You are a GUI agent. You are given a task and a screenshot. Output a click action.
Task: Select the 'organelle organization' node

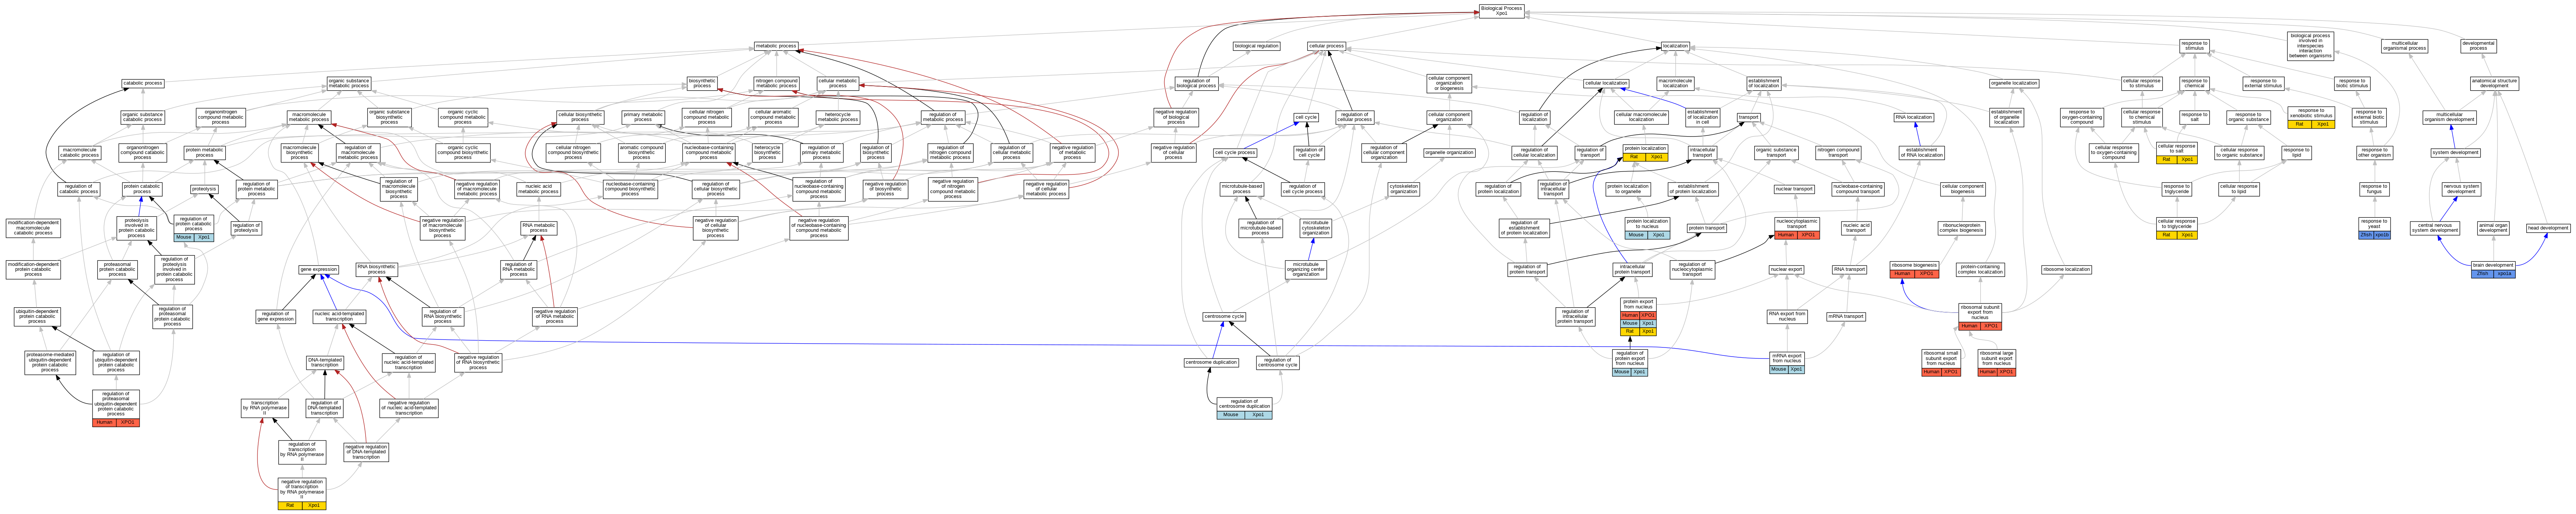1449,153
